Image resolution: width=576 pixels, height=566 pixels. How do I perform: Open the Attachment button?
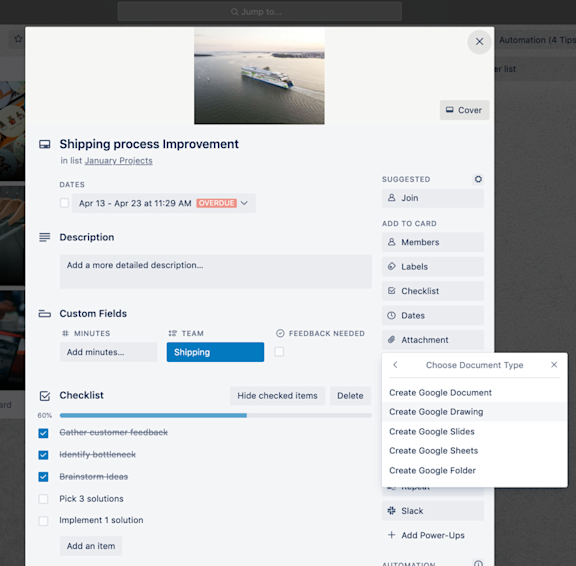tap(433, 340)
